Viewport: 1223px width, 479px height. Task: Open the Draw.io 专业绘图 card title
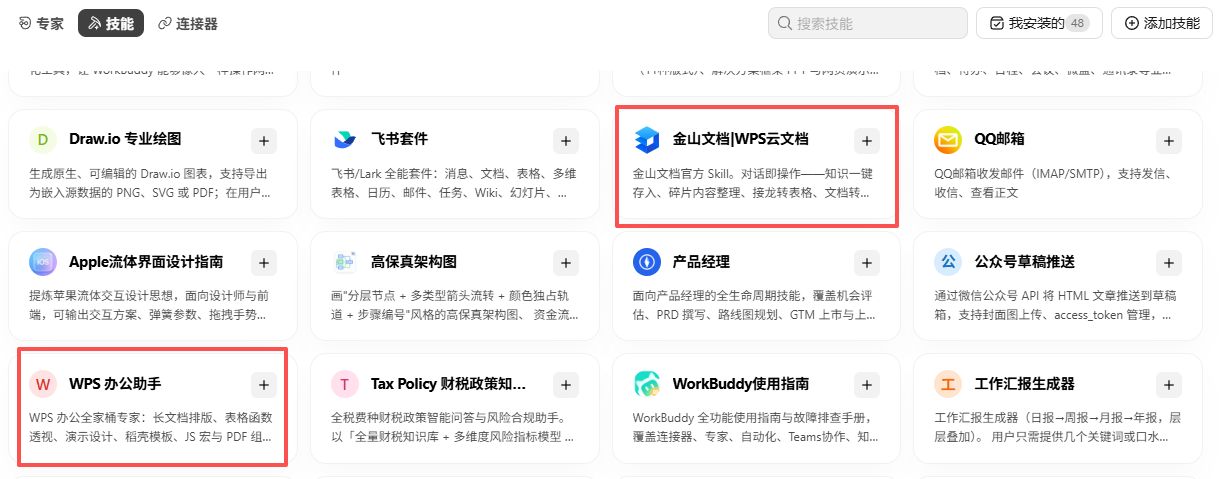[x=125, y=139]
